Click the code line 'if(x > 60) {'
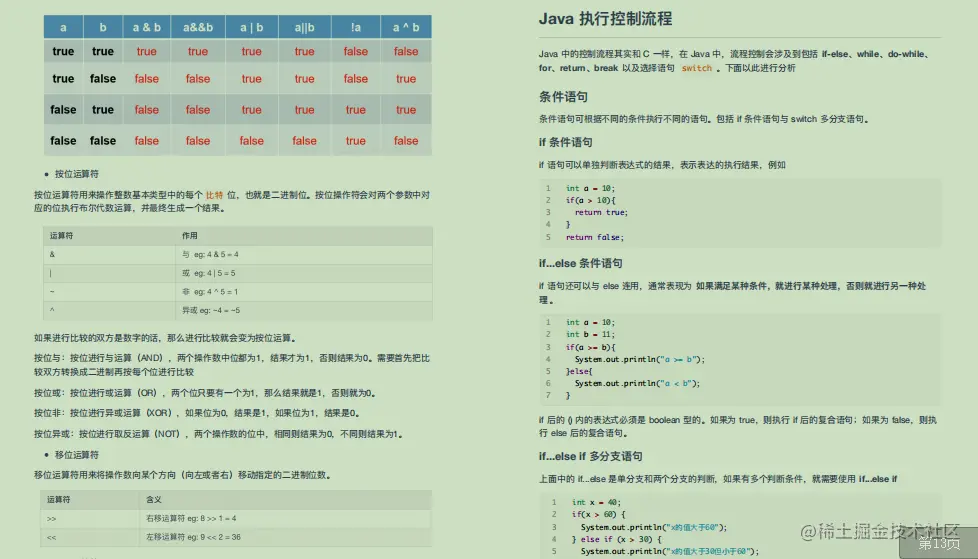 598,515
